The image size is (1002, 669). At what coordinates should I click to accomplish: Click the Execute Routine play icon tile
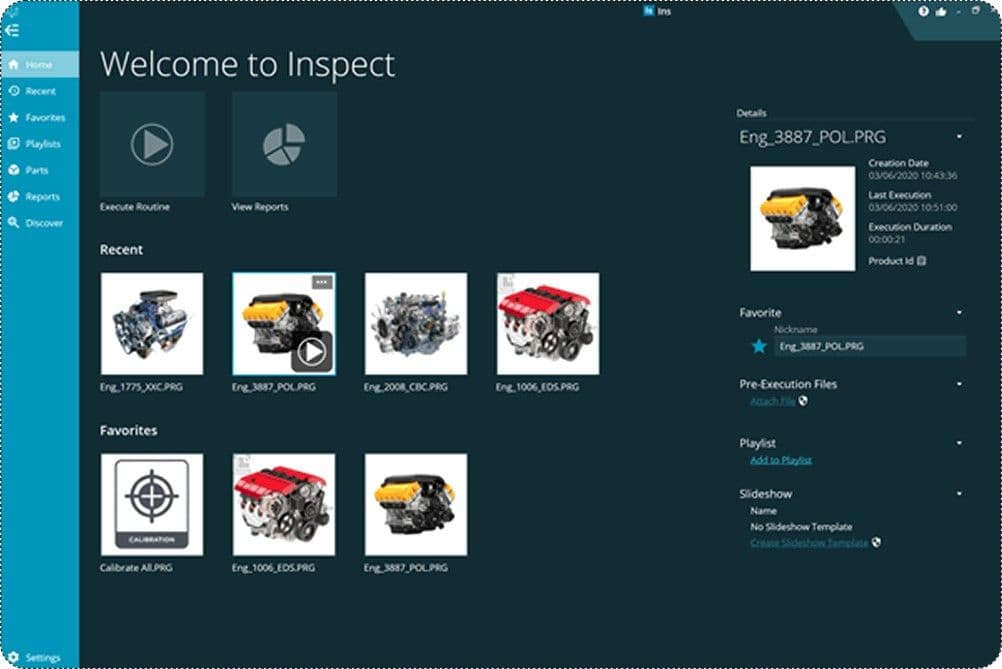click(152, 145)
